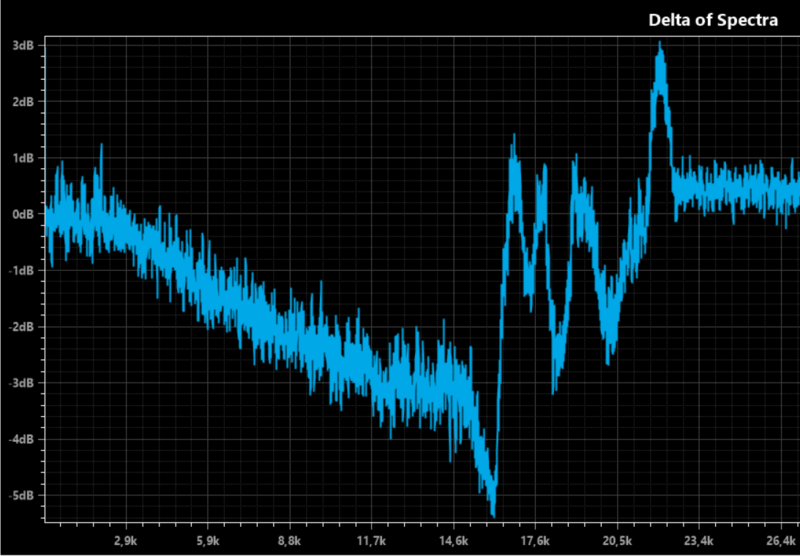The height and width of the screenshot is (556, 800).
Task: Select the 14,6k frequency axis label
Action: click(x=454, y=540)
